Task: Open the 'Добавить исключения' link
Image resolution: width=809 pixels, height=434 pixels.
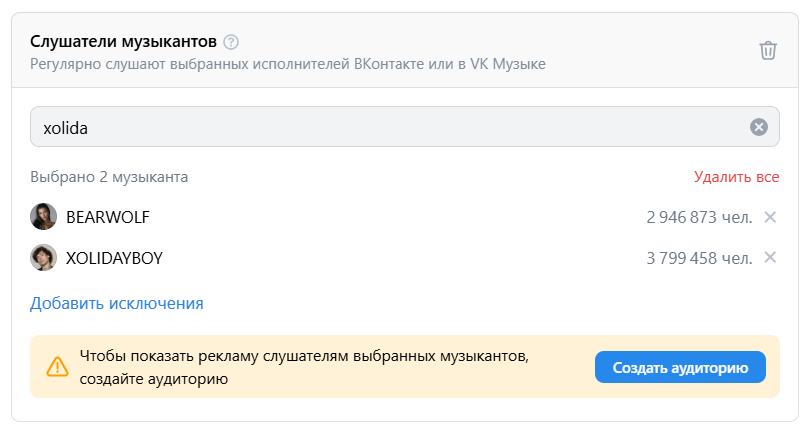Action: click(117, 303)
